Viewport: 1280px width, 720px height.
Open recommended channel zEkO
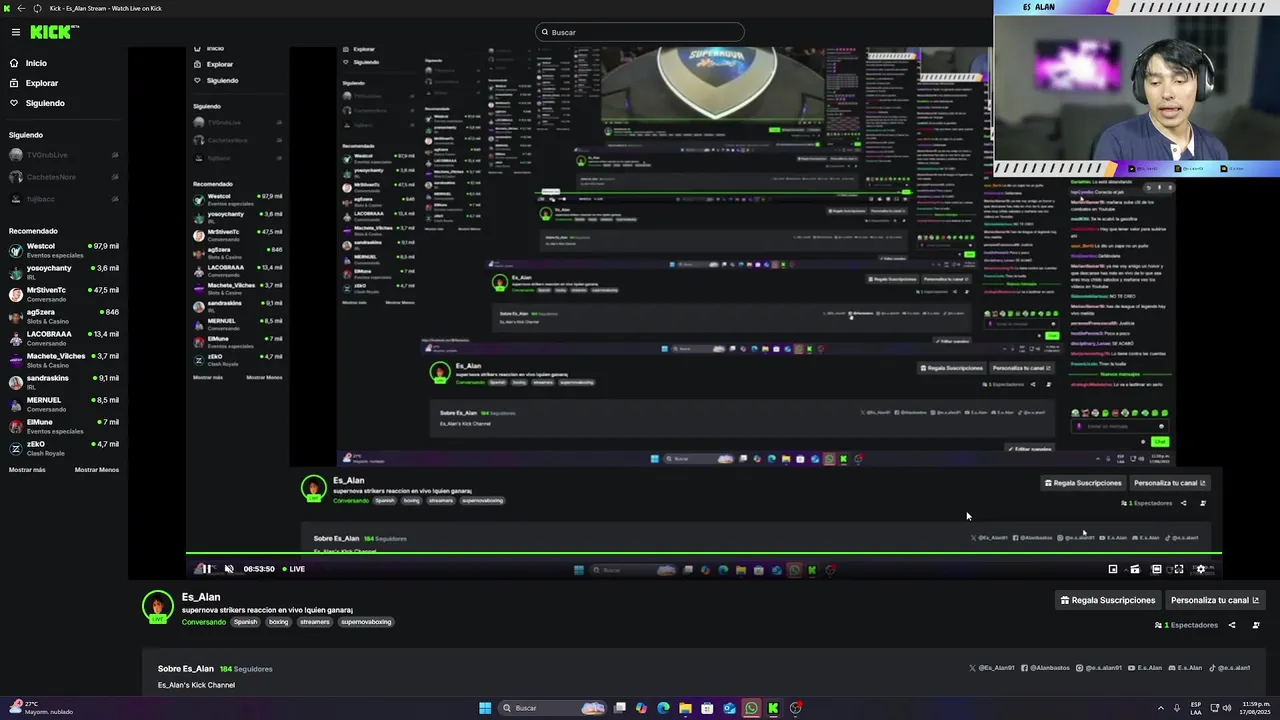tap(63, 448)
